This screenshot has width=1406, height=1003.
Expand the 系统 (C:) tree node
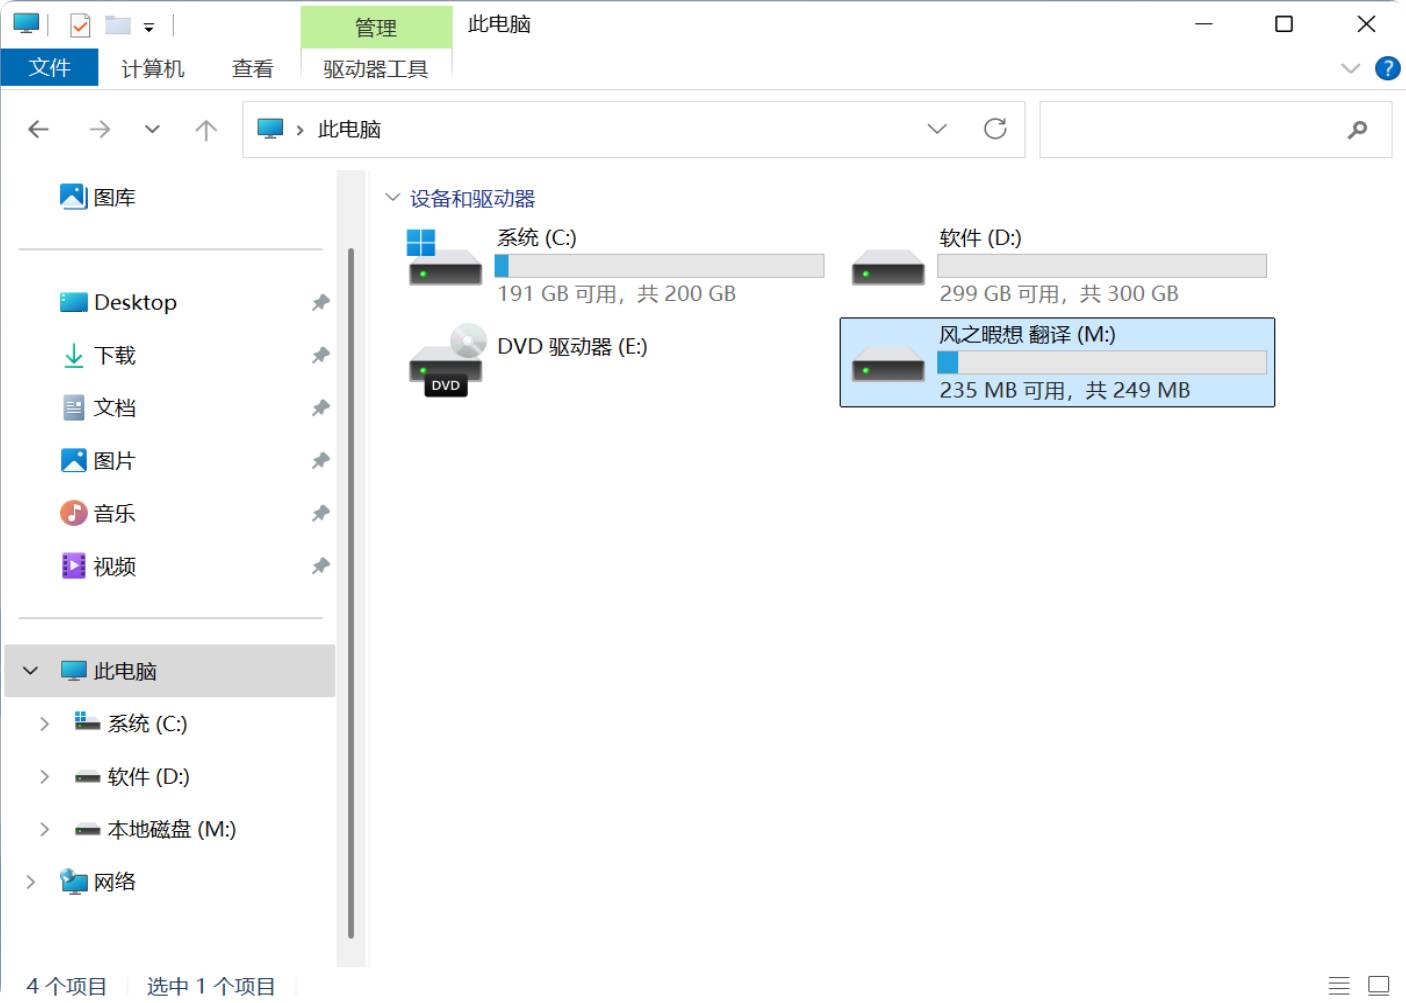coord(44,724)
